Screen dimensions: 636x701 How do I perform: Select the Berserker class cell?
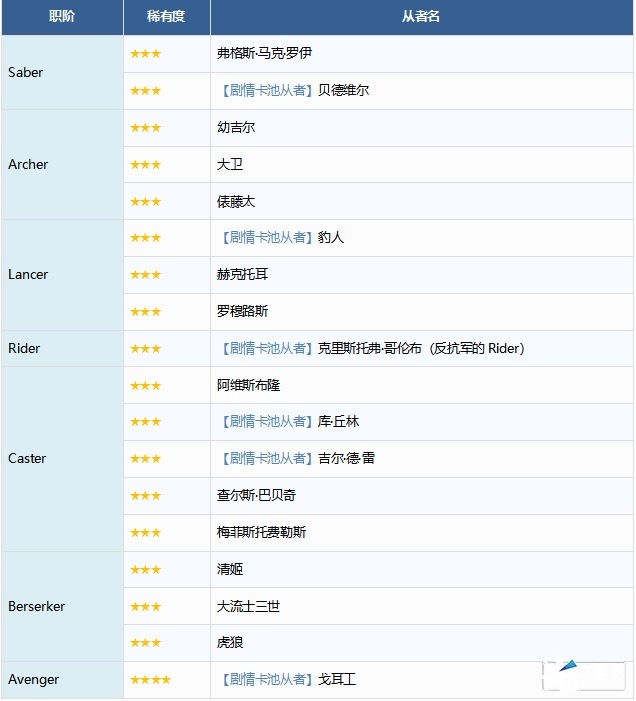tap(37, 606)
